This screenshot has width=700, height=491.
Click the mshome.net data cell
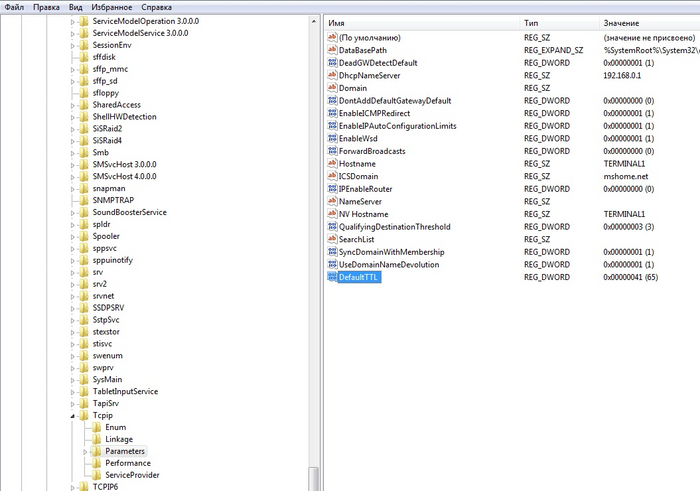[x=625, y=176]
